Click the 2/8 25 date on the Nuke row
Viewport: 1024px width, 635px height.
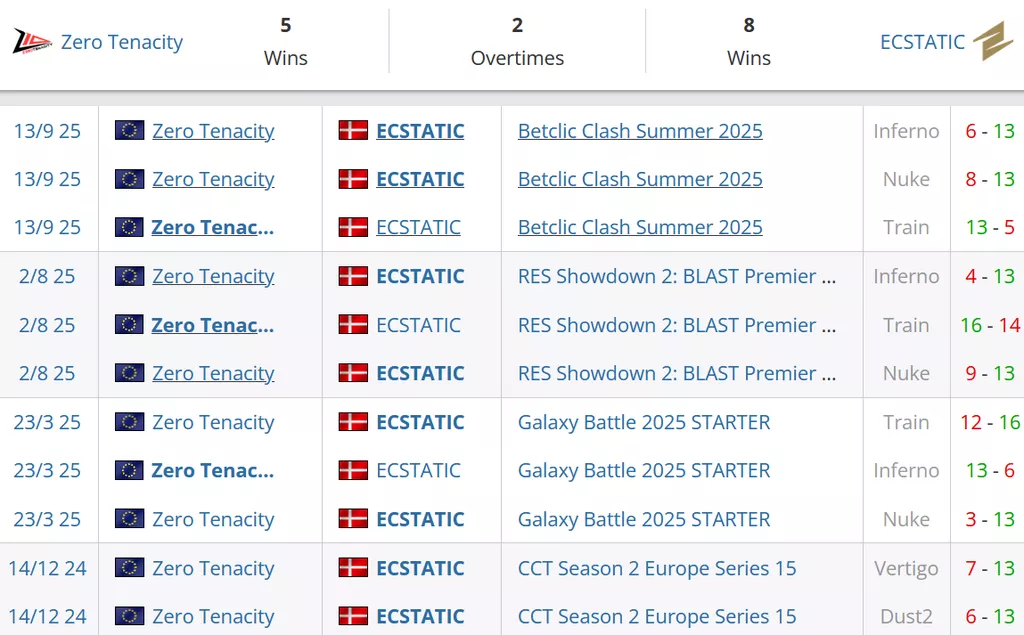47,373
